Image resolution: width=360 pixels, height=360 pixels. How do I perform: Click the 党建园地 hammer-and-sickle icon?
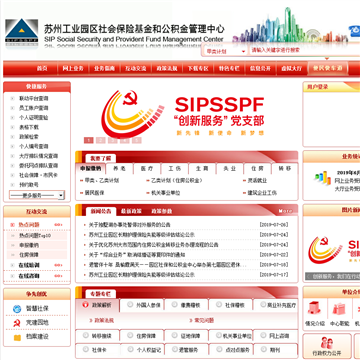pos(17,323)
